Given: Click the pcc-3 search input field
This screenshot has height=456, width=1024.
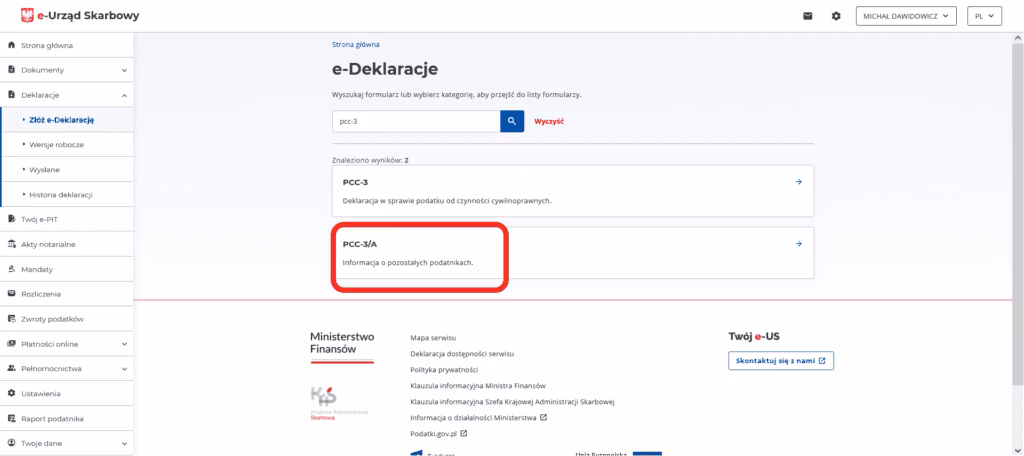Looking at the screenshot, I should pos(416,121).
